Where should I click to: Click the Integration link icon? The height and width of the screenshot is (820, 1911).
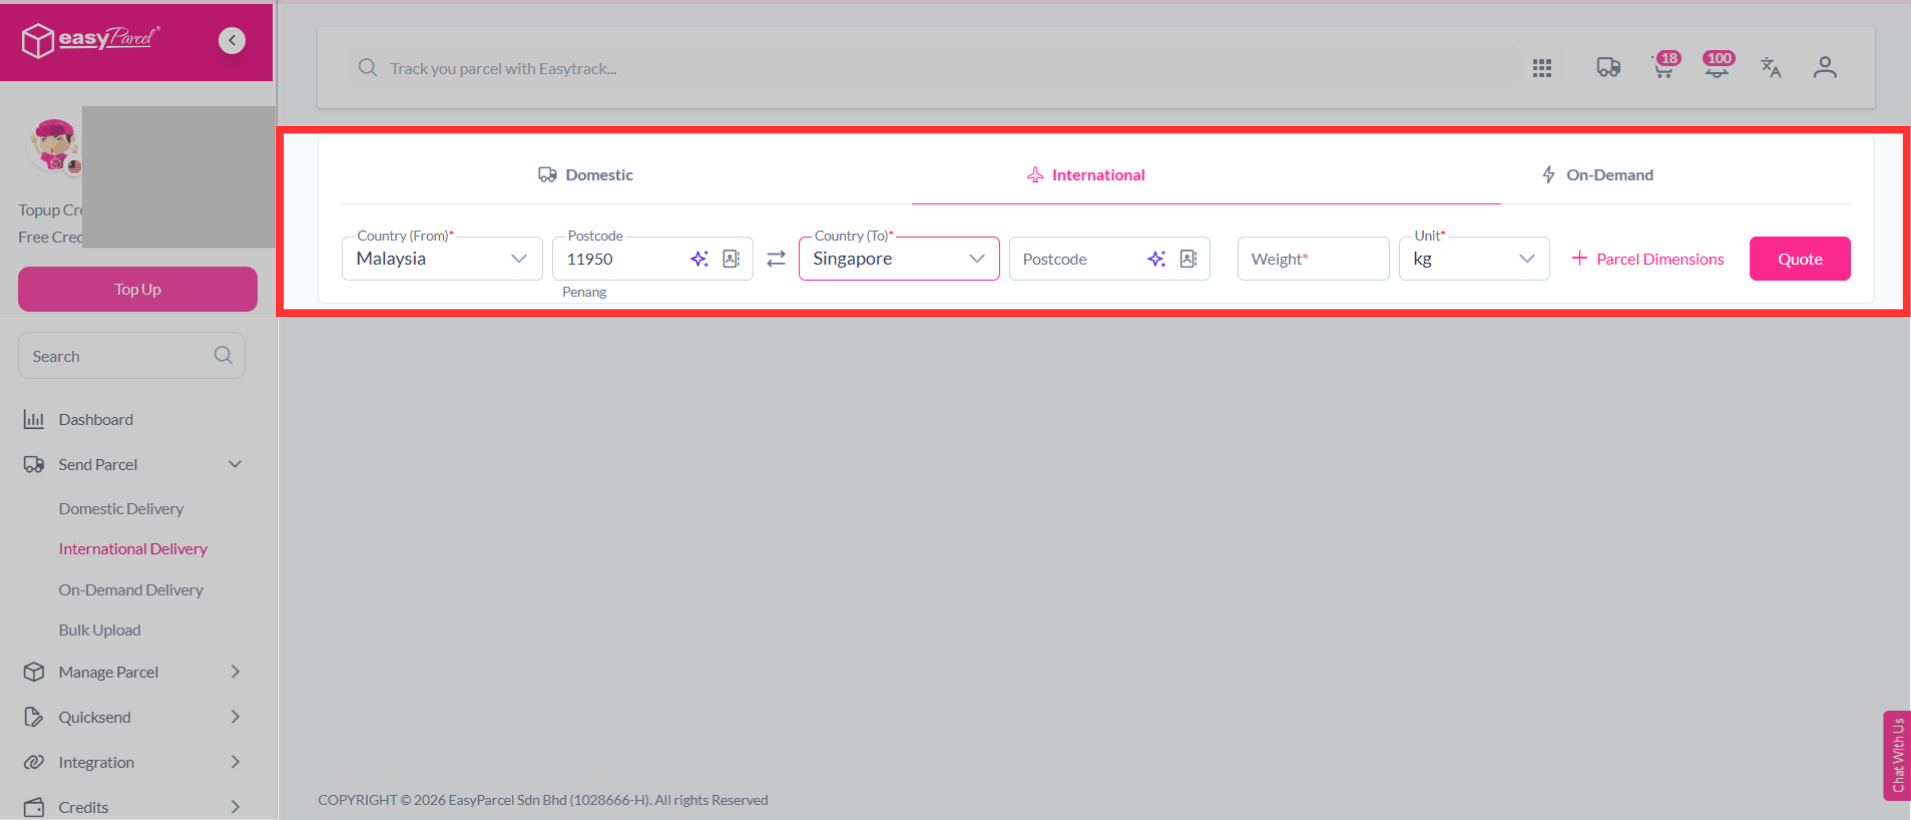point(34,762)
